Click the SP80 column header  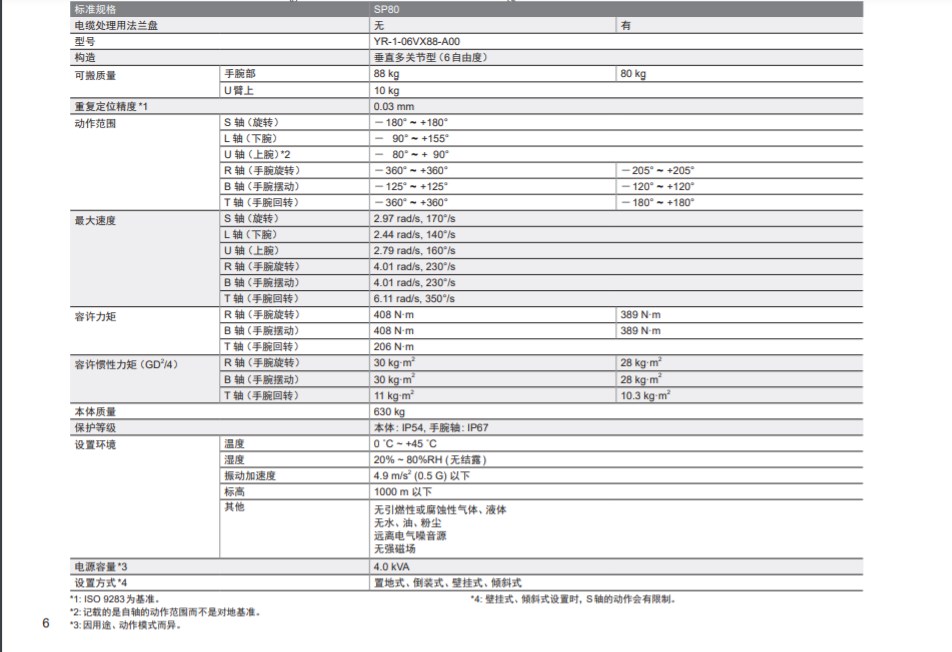click(386, 9)
